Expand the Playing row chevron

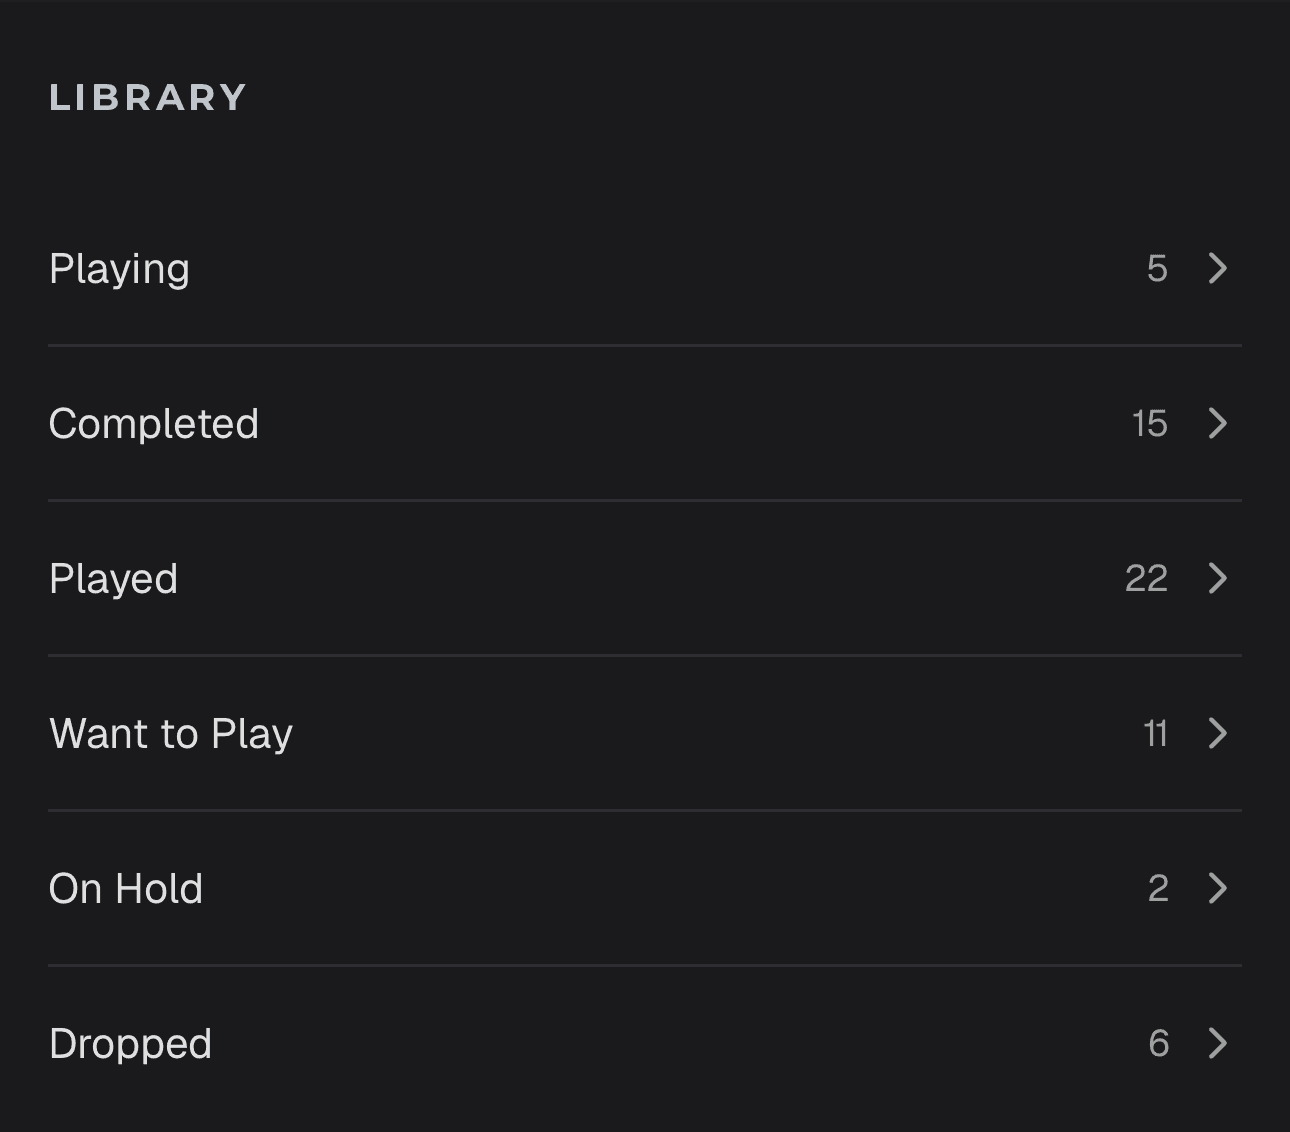(1217, 268)
